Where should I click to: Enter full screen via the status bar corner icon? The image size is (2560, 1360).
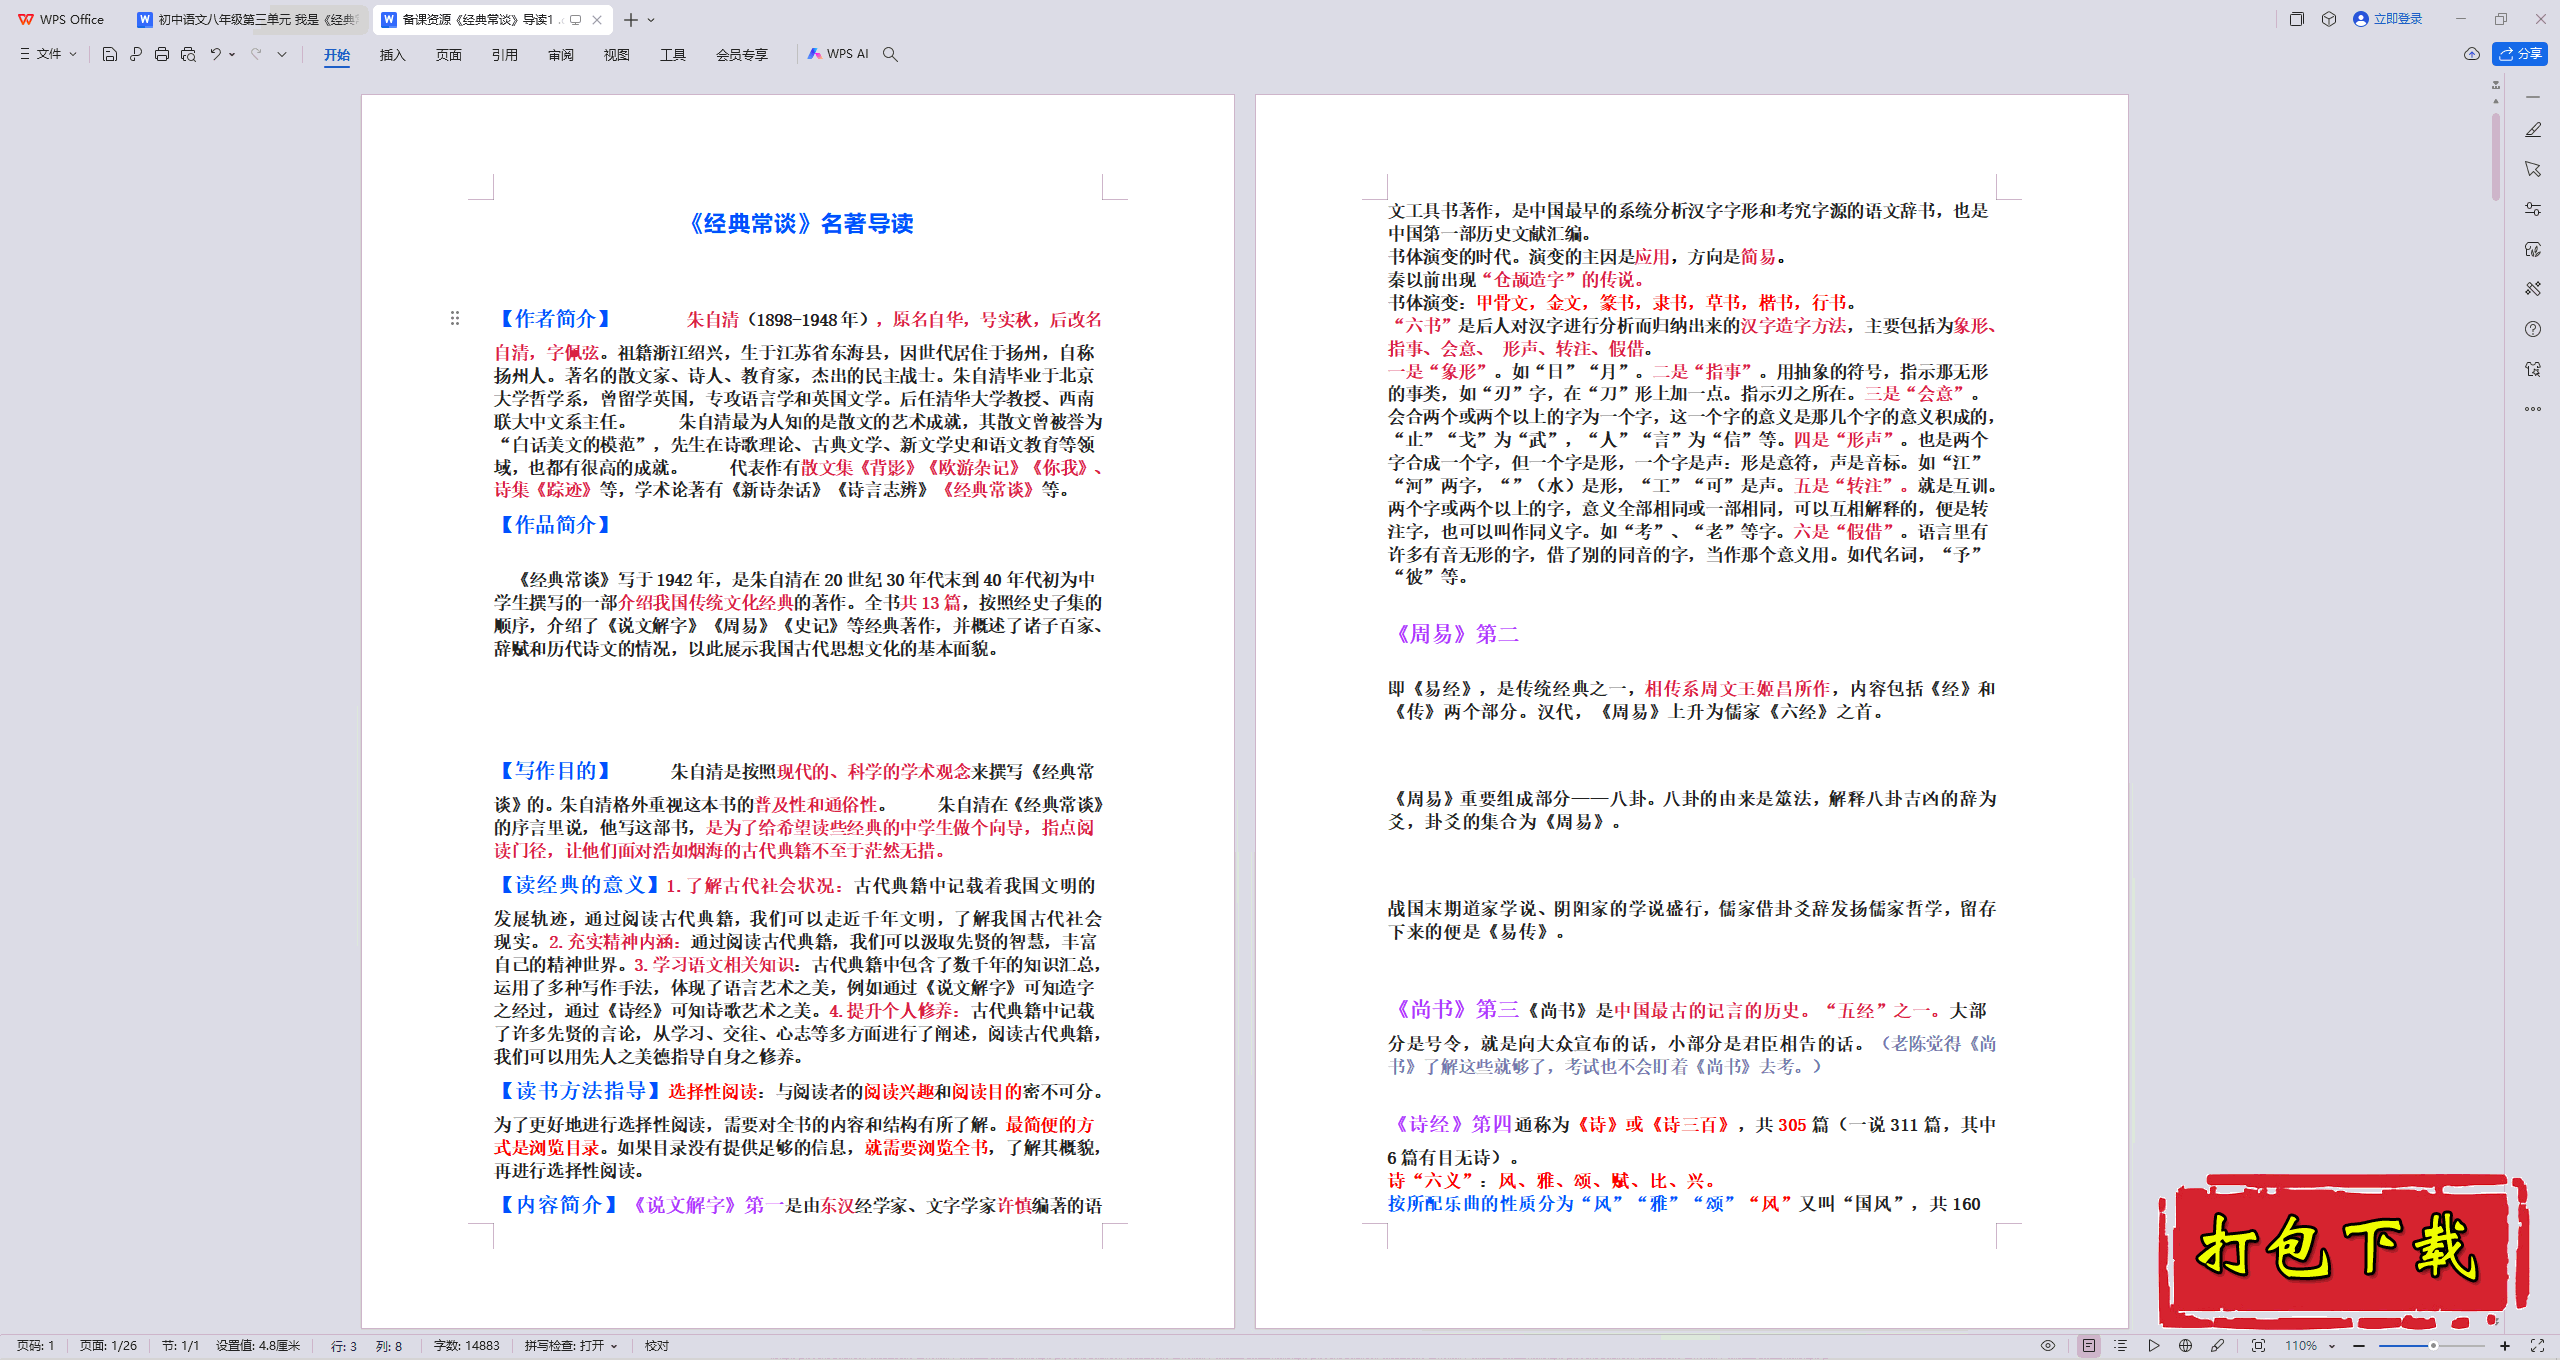(x=2537, y=1346)
